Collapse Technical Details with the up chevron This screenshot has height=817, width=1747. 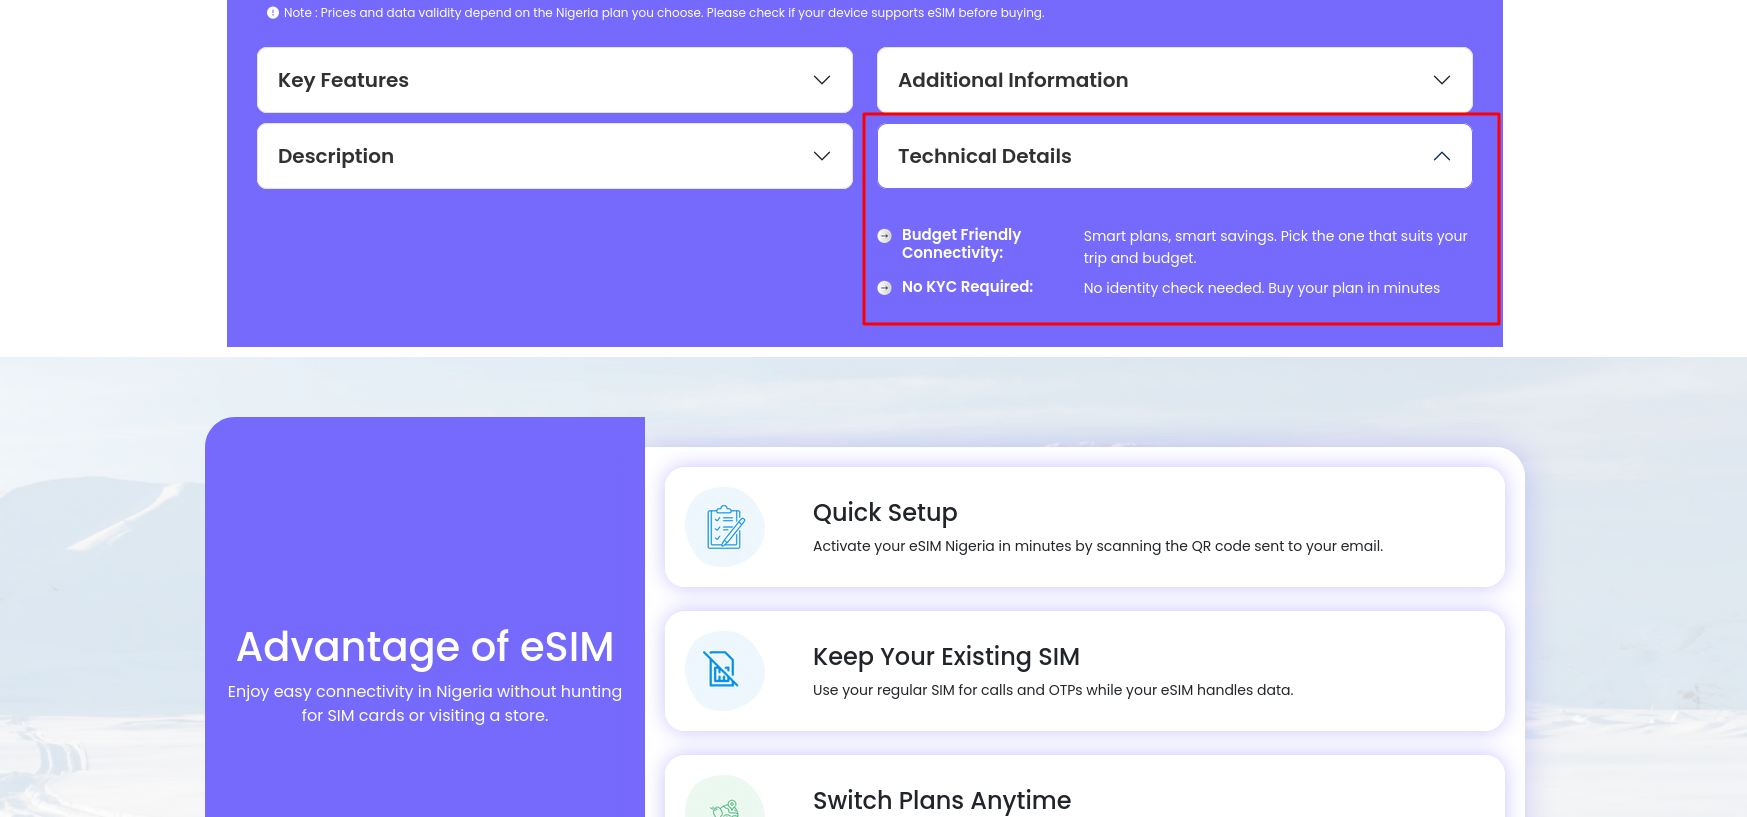coord(1441,156)
